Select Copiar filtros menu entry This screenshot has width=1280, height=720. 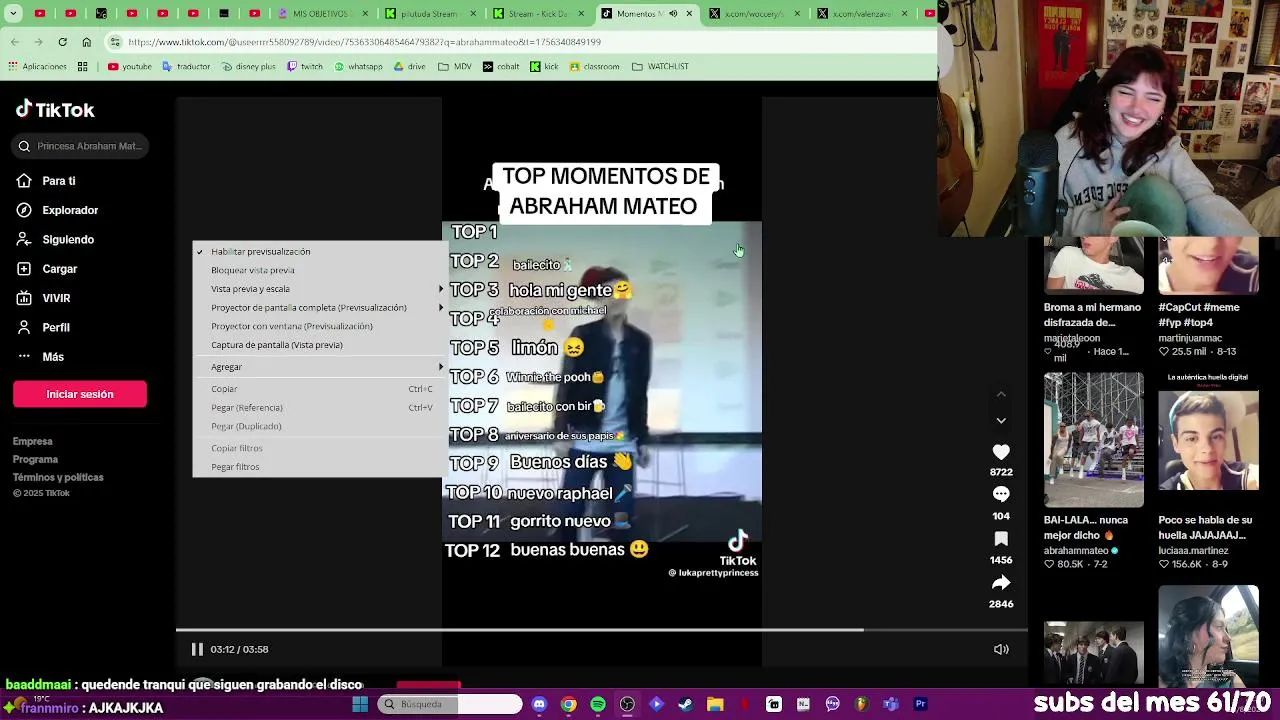point(318,448)
